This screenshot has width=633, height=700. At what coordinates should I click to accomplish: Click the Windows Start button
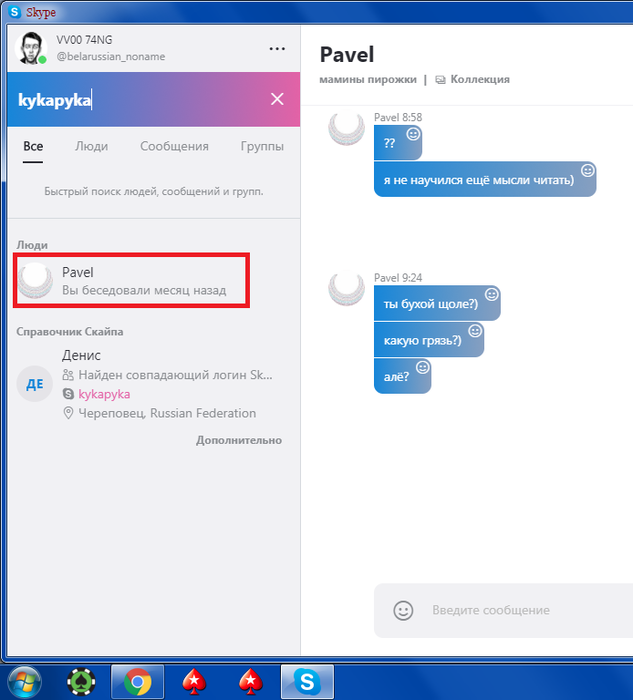pos(25,682)
